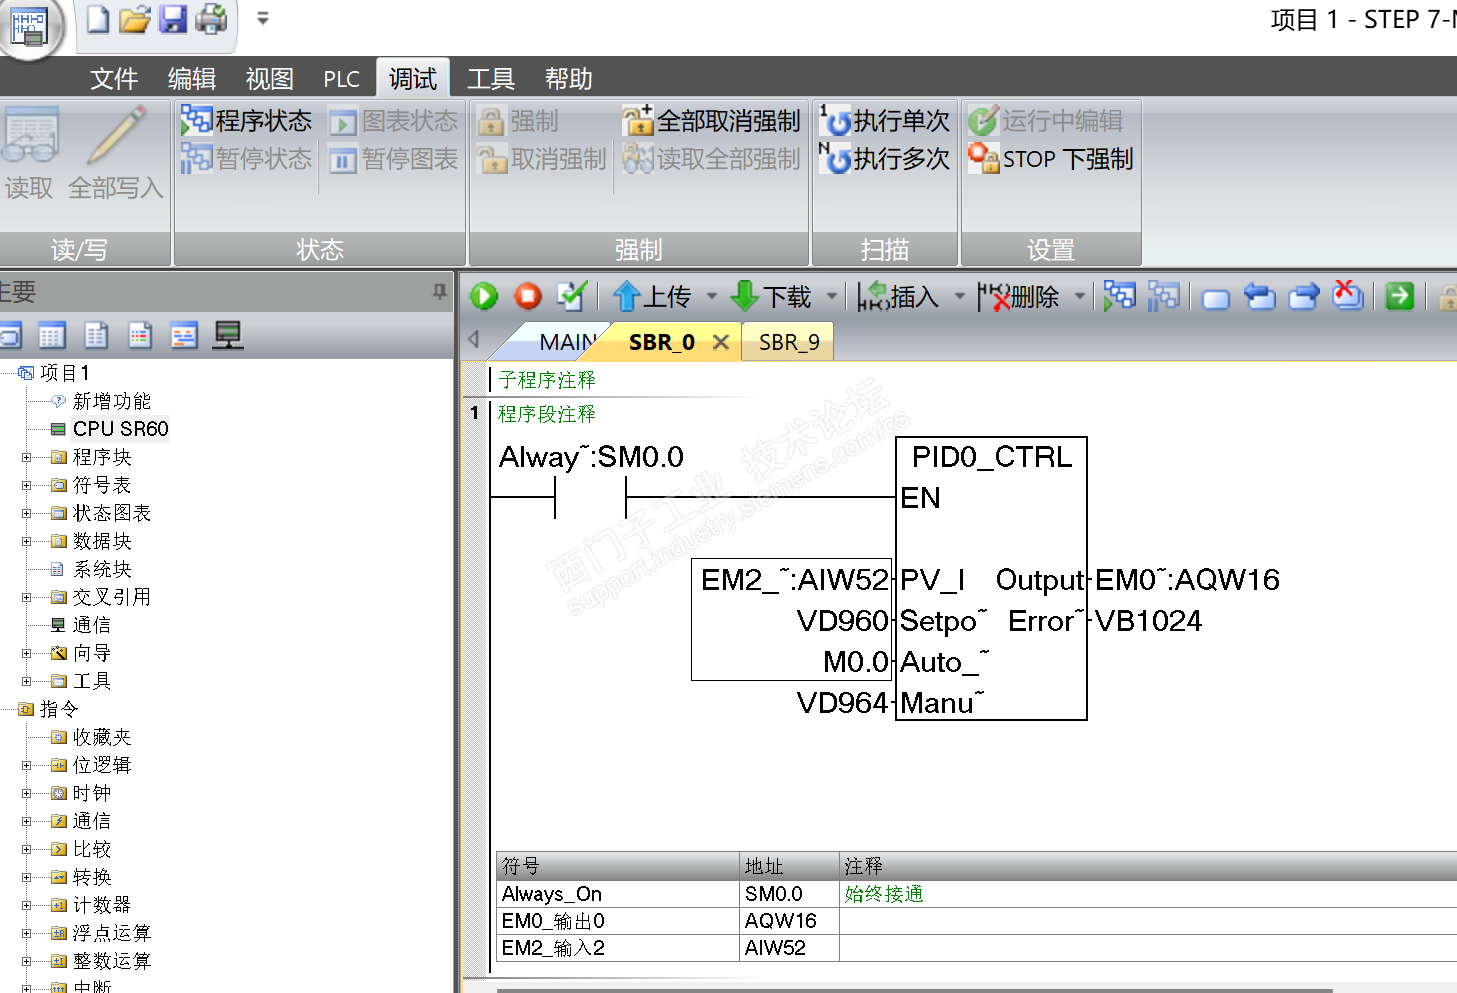This screenshot has height=993, width=1457.
Task: Click the New project icon in quick access toolbar
Action: (97, 19)
